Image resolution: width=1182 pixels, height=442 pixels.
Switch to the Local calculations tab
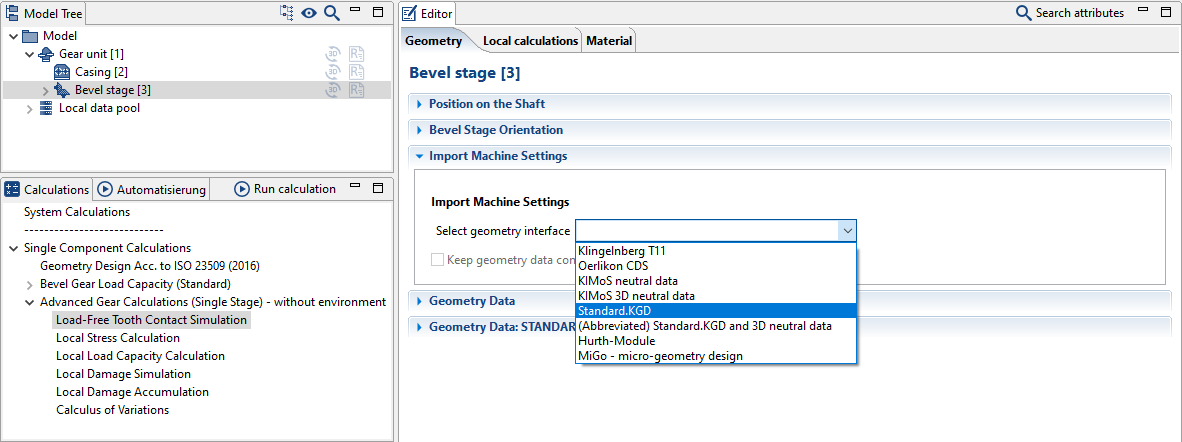pos(530,41)
